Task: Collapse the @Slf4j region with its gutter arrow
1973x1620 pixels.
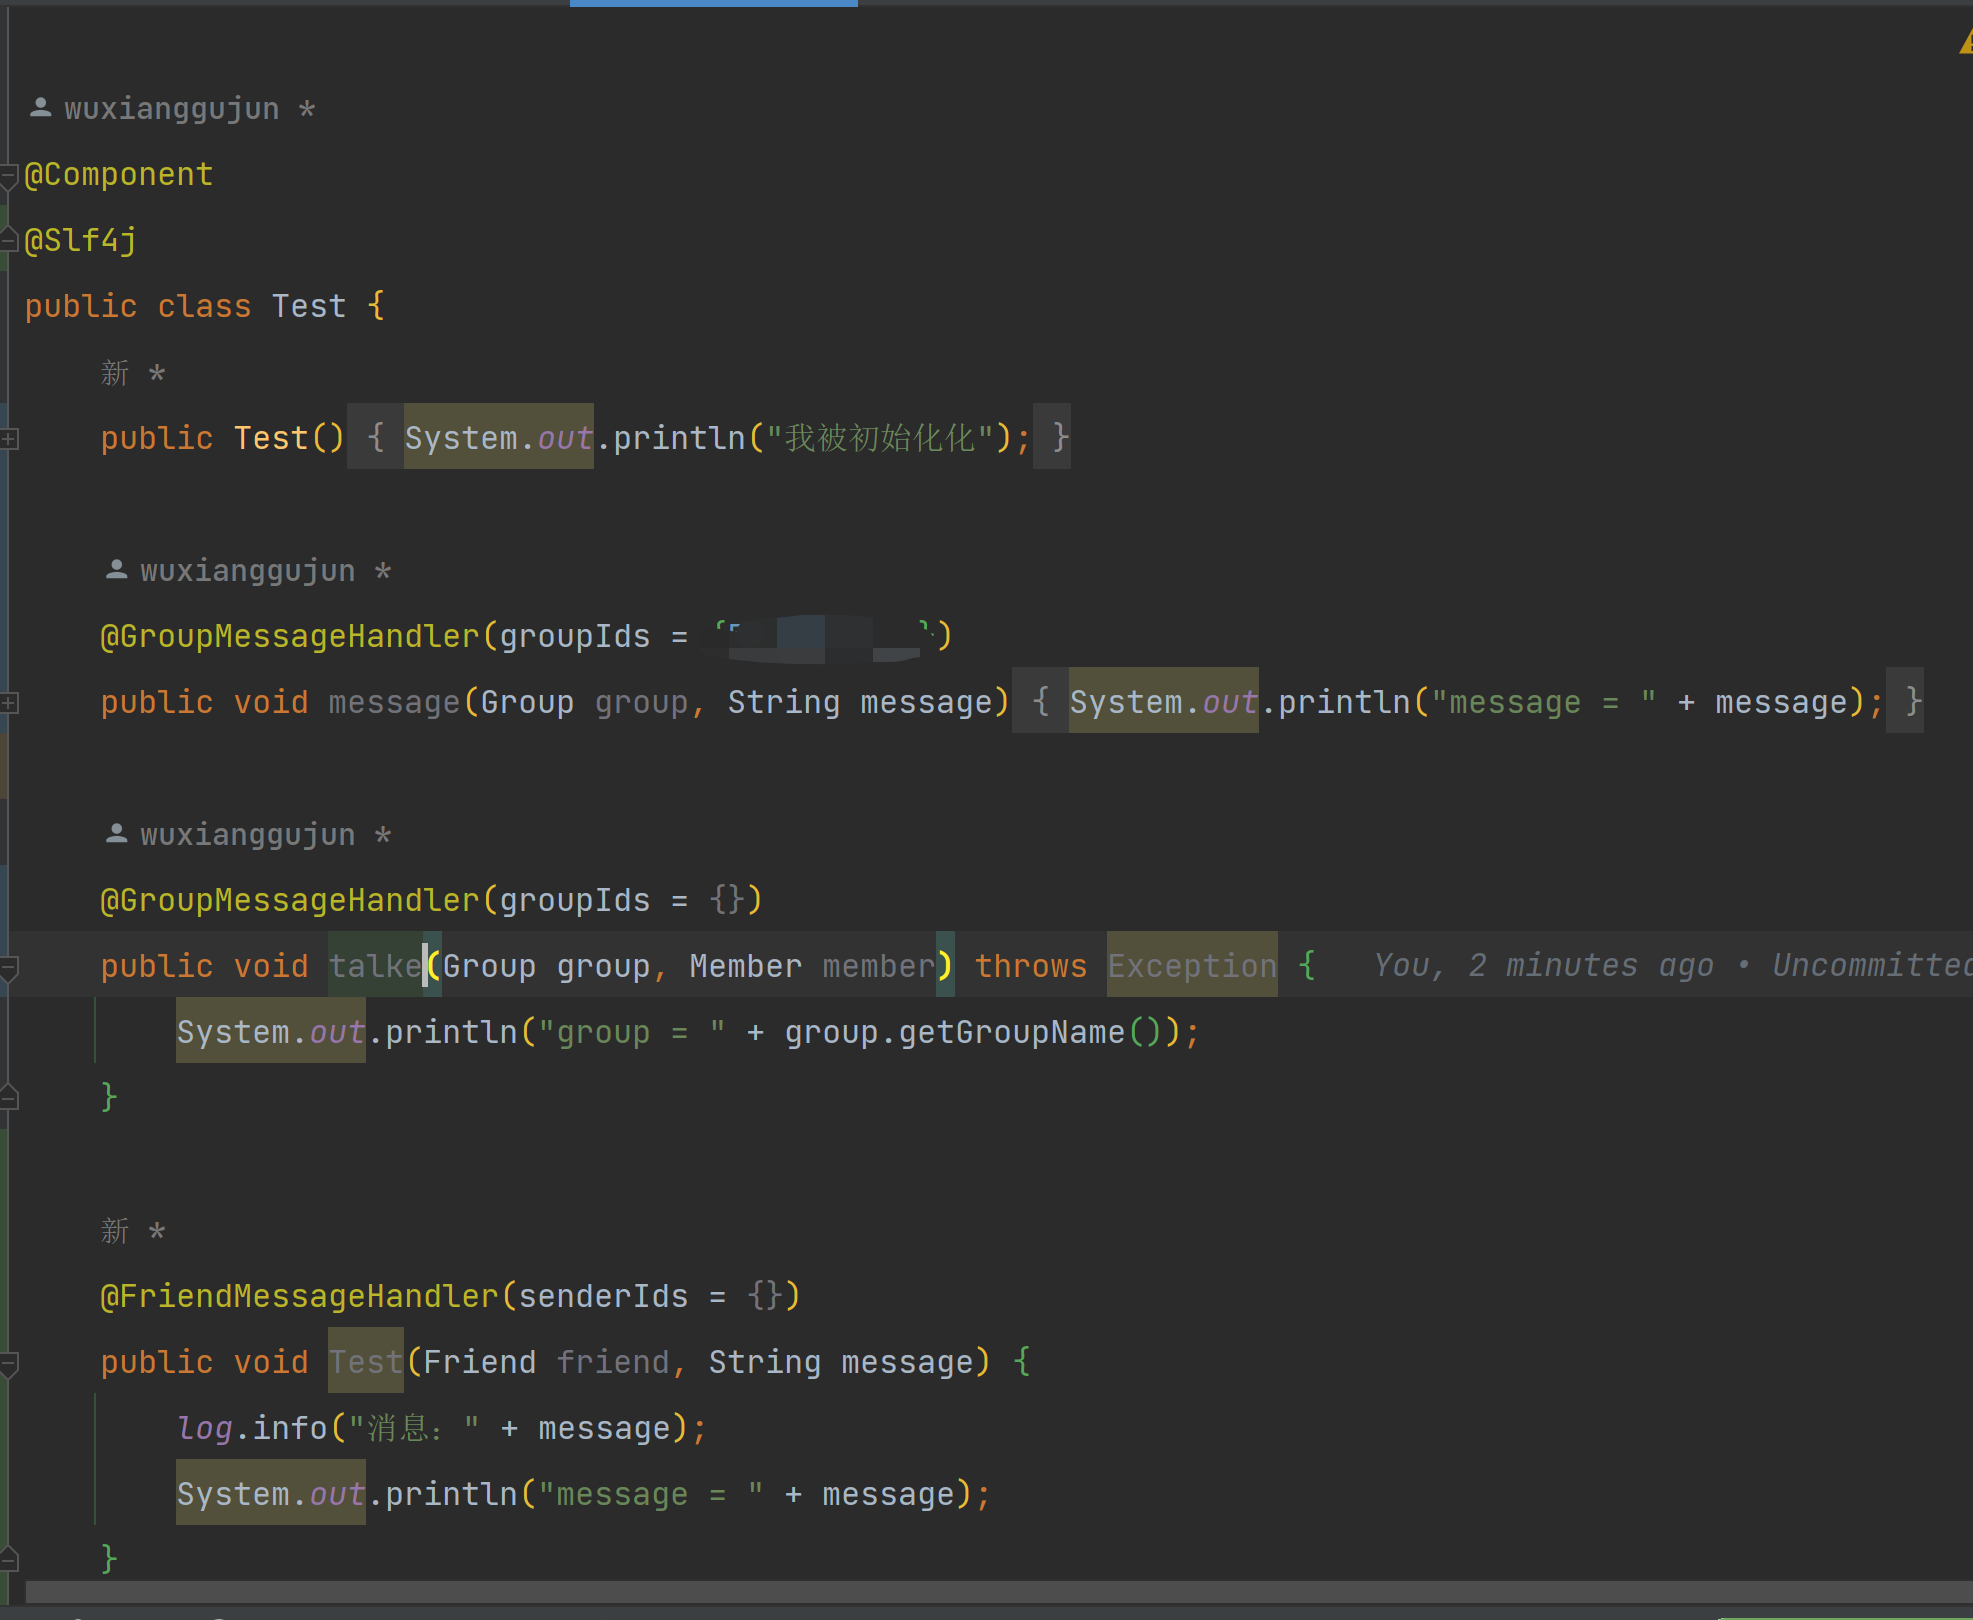Action: pyautogui.click(x=7, y=238)
